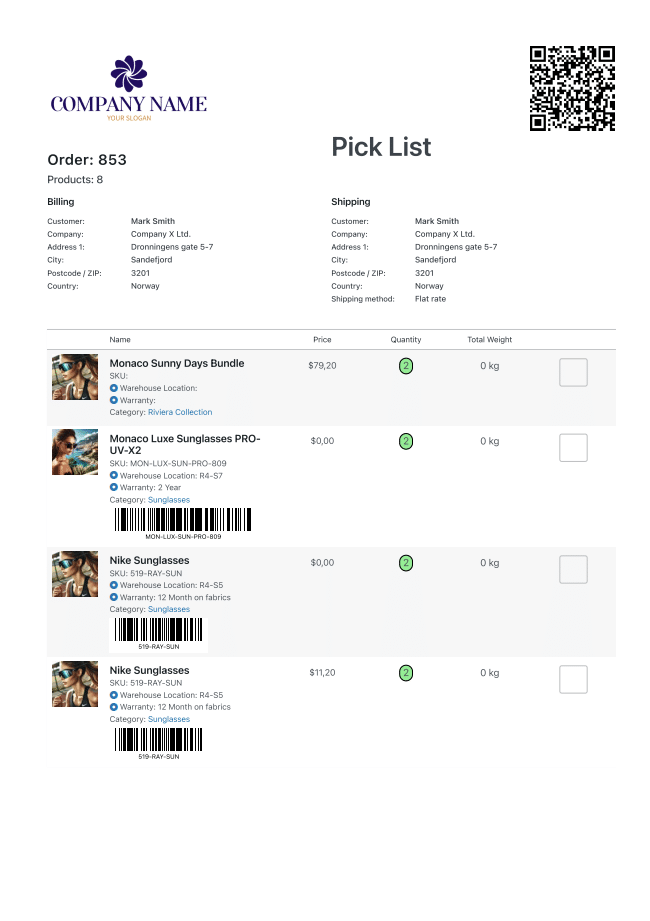
Task: Open the Riviera Collection category link
Action: pos(180,412)
